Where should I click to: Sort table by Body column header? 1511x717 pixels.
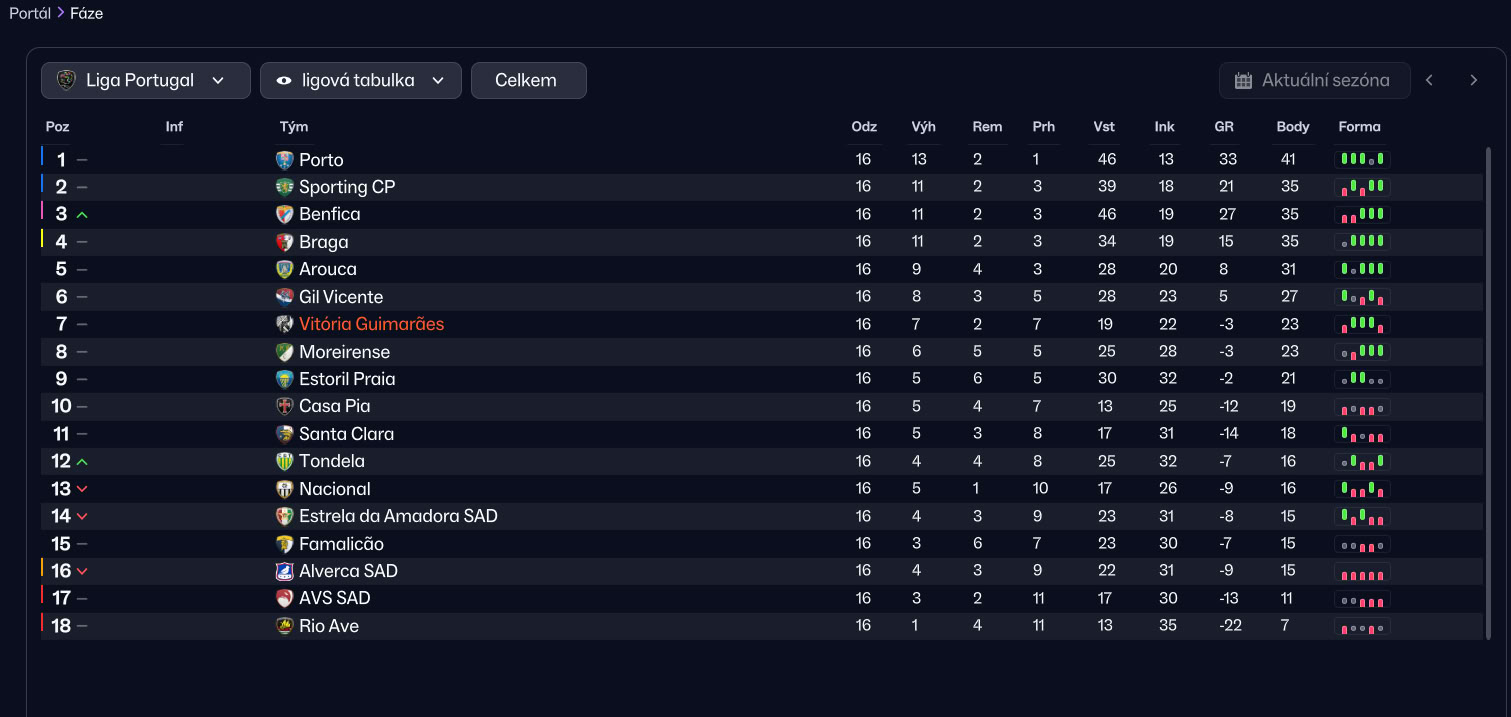point(1293,127)
